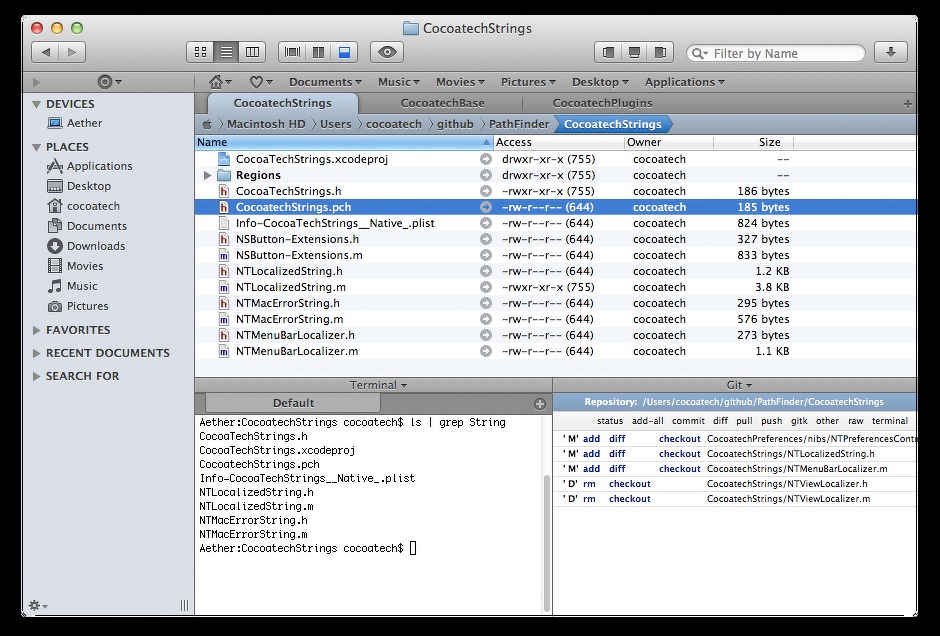Switch to the CocoatechPlugins tab

(x=602, y=103)
